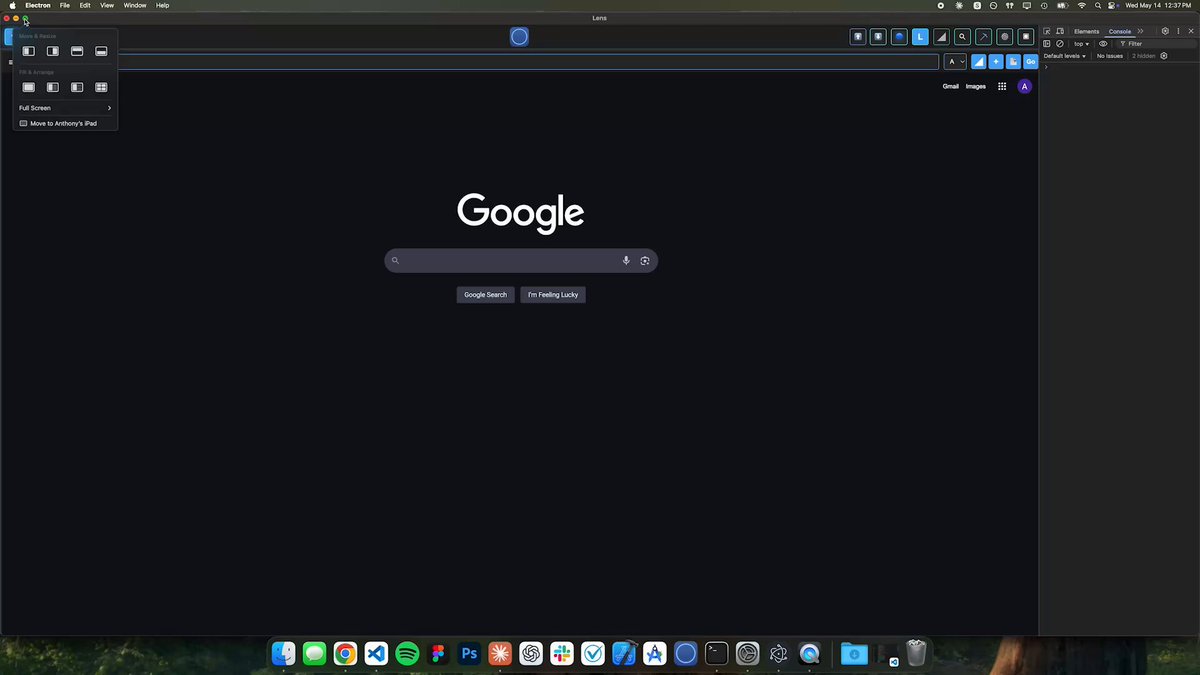This screenshot has width=1200, height=675.
Task: Clear the console
Action: [x=1060, y=44]
